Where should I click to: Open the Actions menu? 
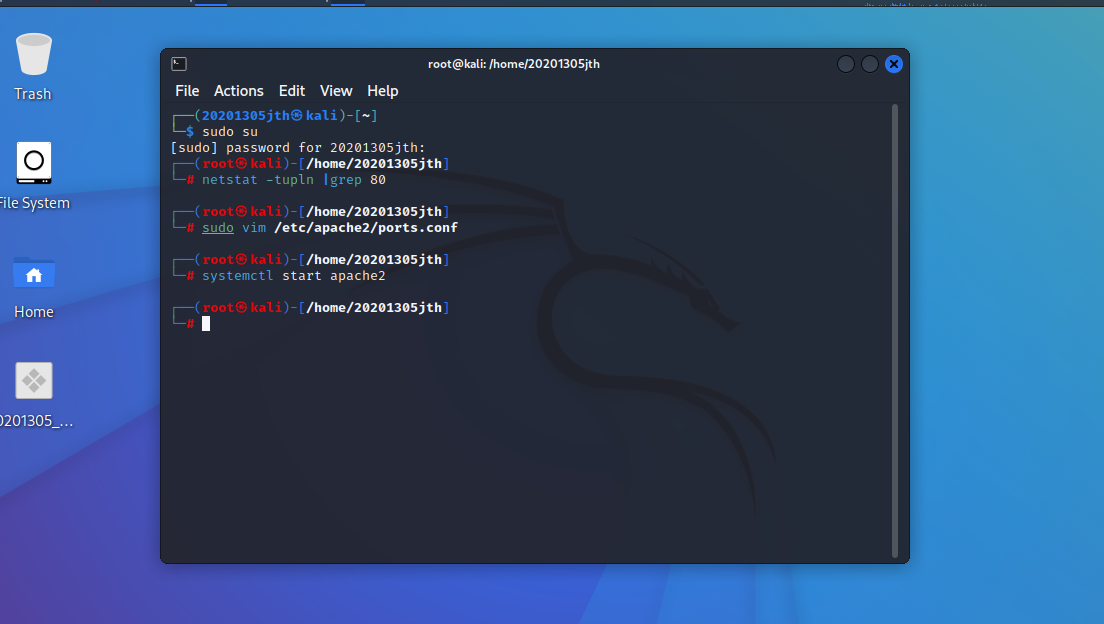pyautogui.click(x=239, y=91)
